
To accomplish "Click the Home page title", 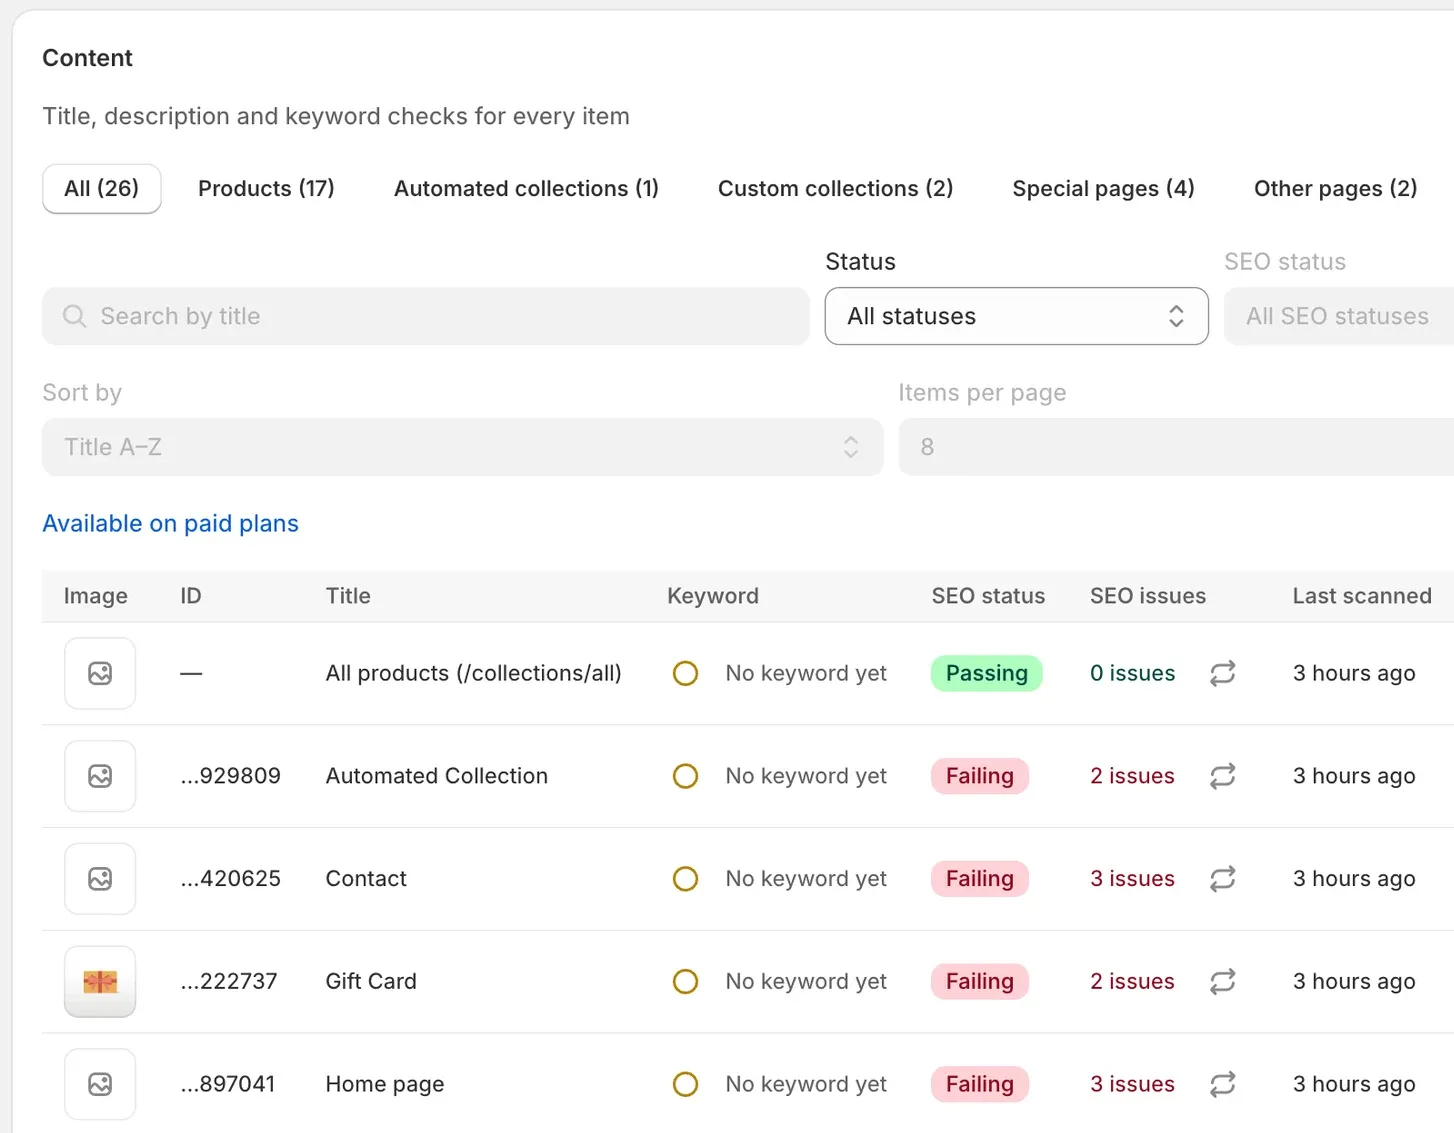I will (x=385, y=1084).
